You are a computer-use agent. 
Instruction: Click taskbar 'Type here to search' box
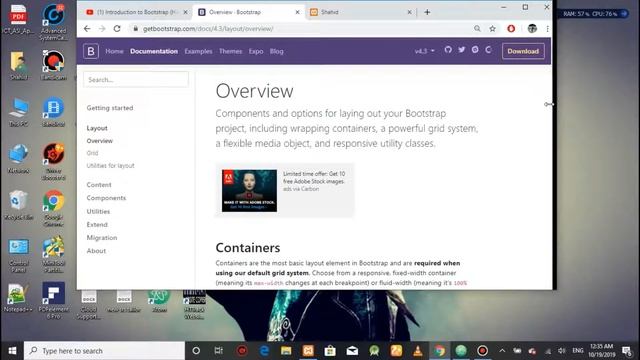[x=104, y=351]
